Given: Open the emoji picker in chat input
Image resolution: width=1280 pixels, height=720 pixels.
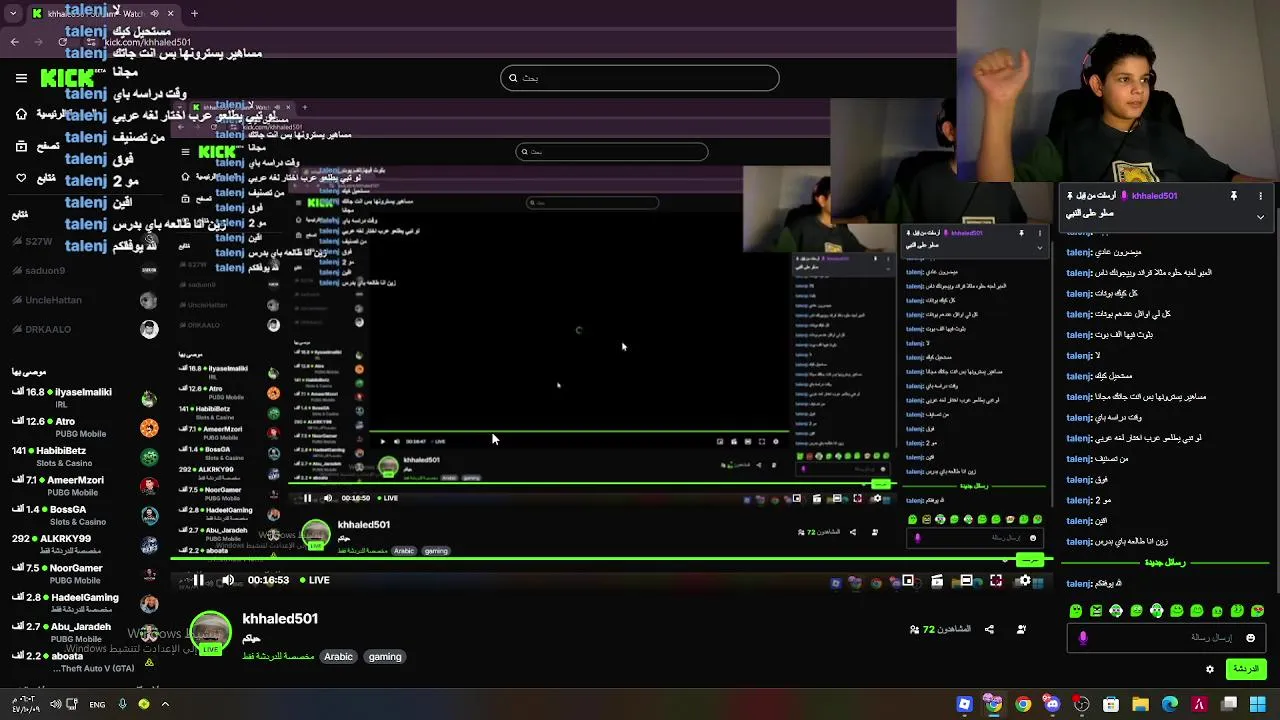Looking at the screenshot, I should (1250, 638).
